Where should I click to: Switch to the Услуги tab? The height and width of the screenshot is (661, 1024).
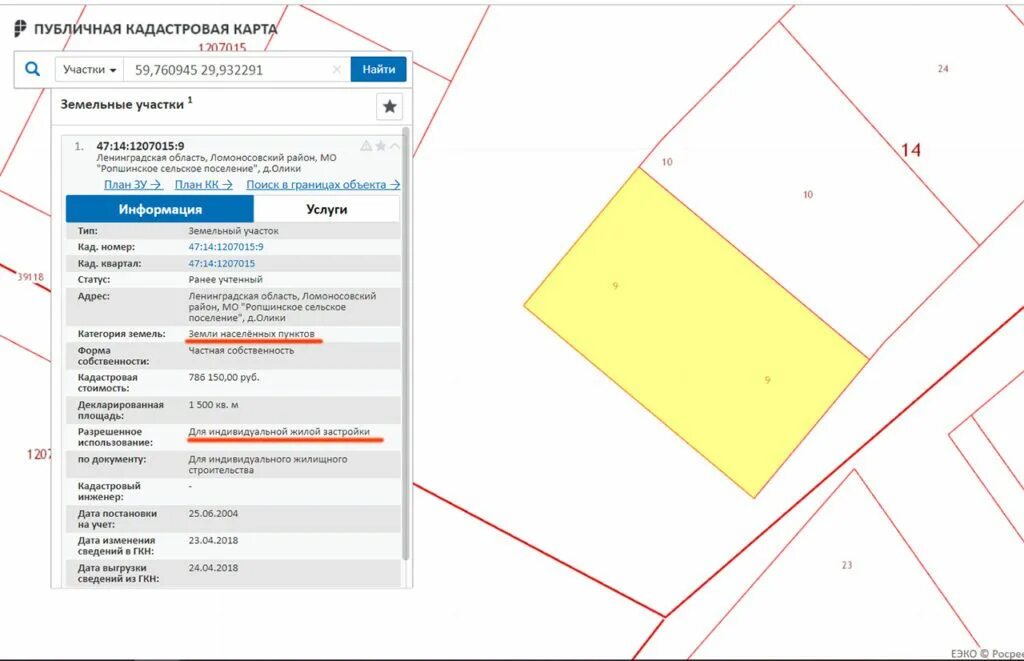pos(327,209)
